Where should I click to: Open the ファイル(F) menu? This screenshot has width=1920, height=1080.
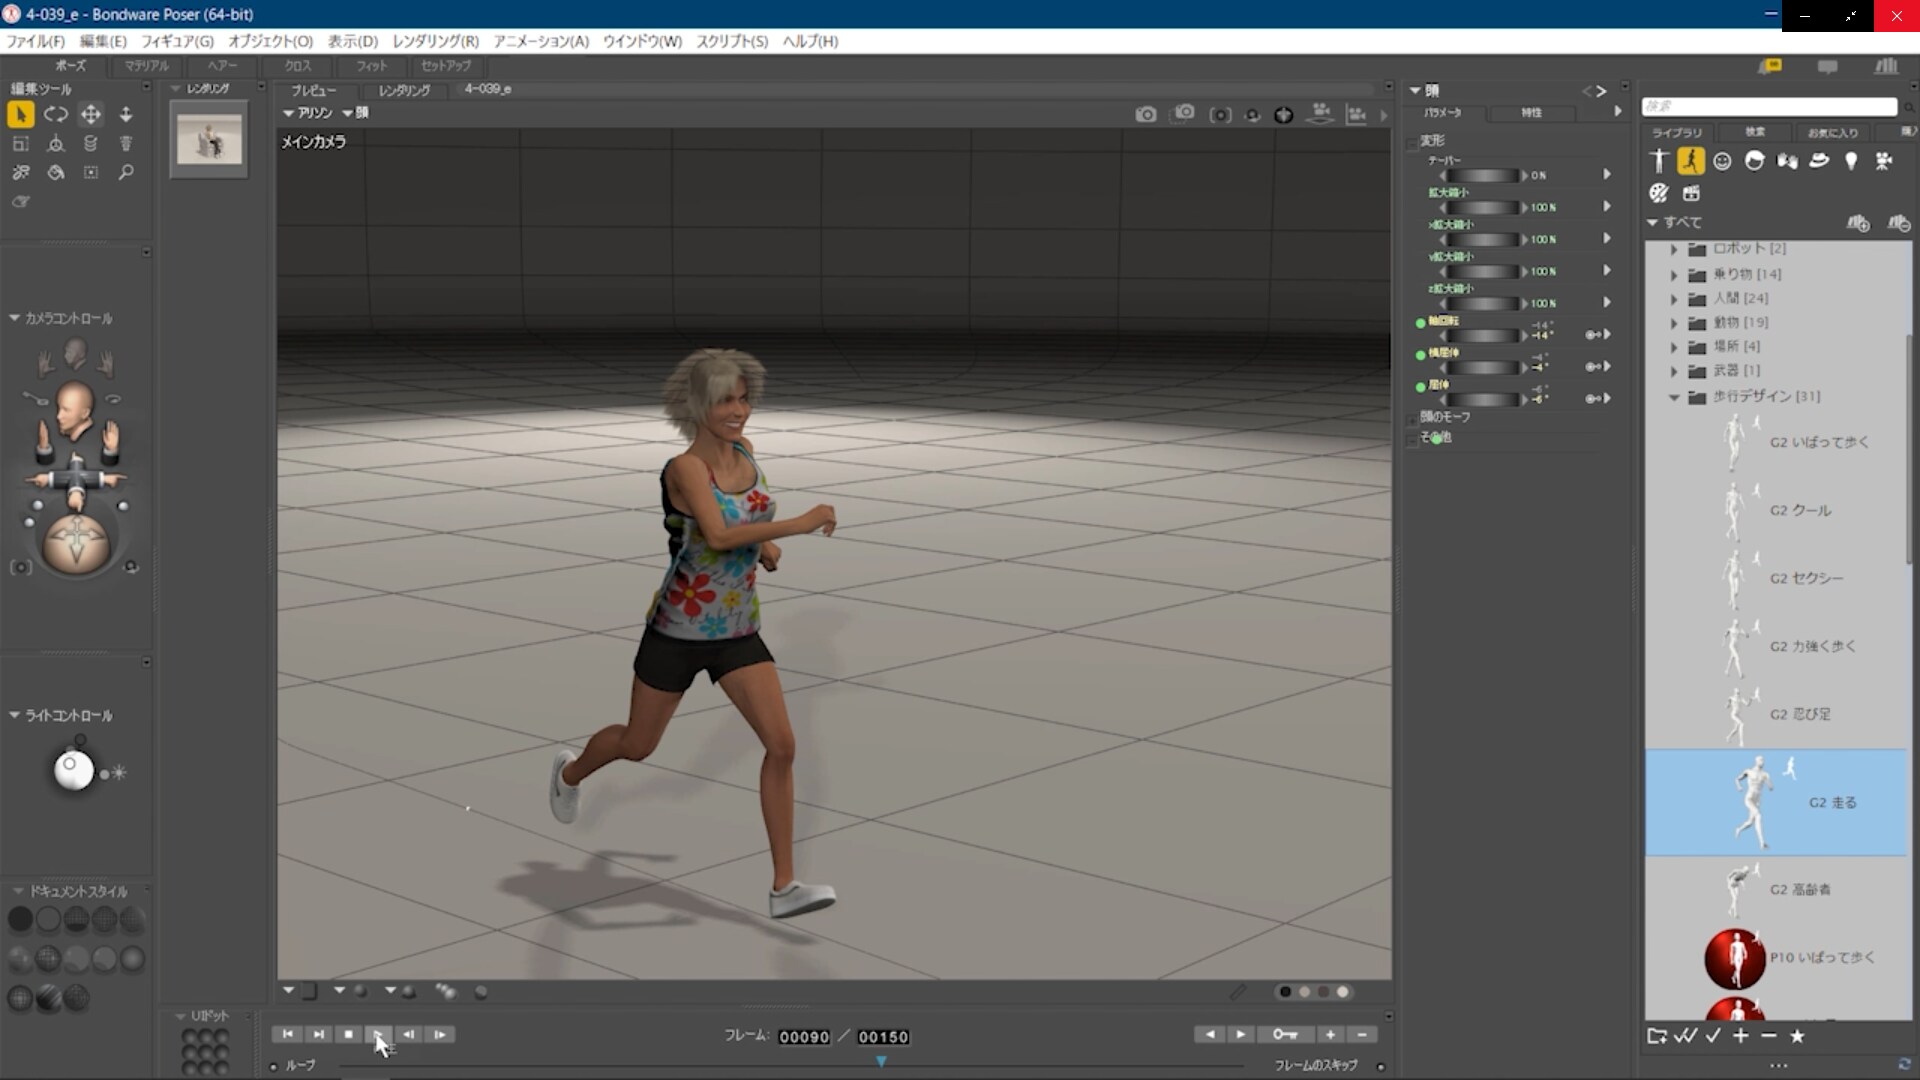[35, 41]
